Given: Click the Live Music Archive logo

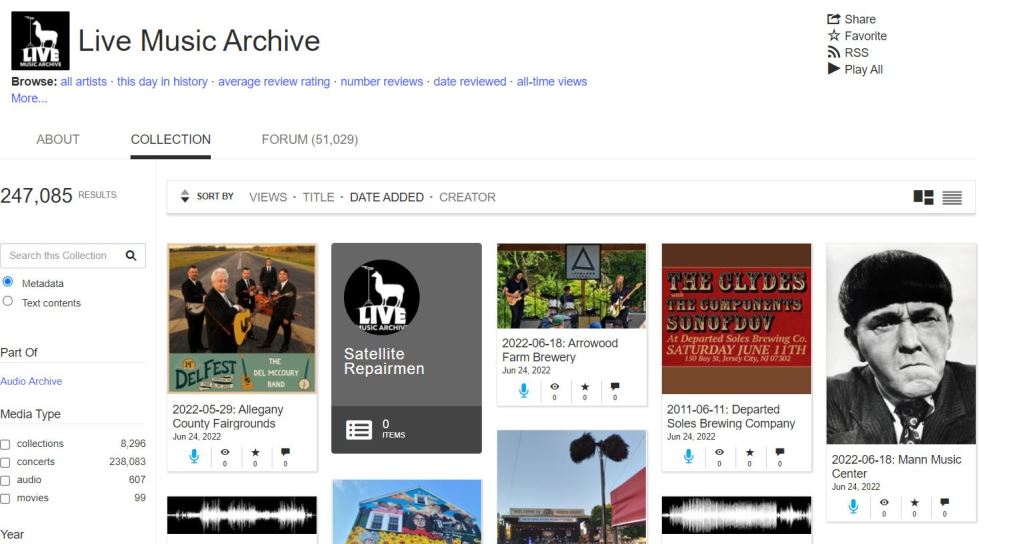Looking at the screenshot, I should (40, 41).
